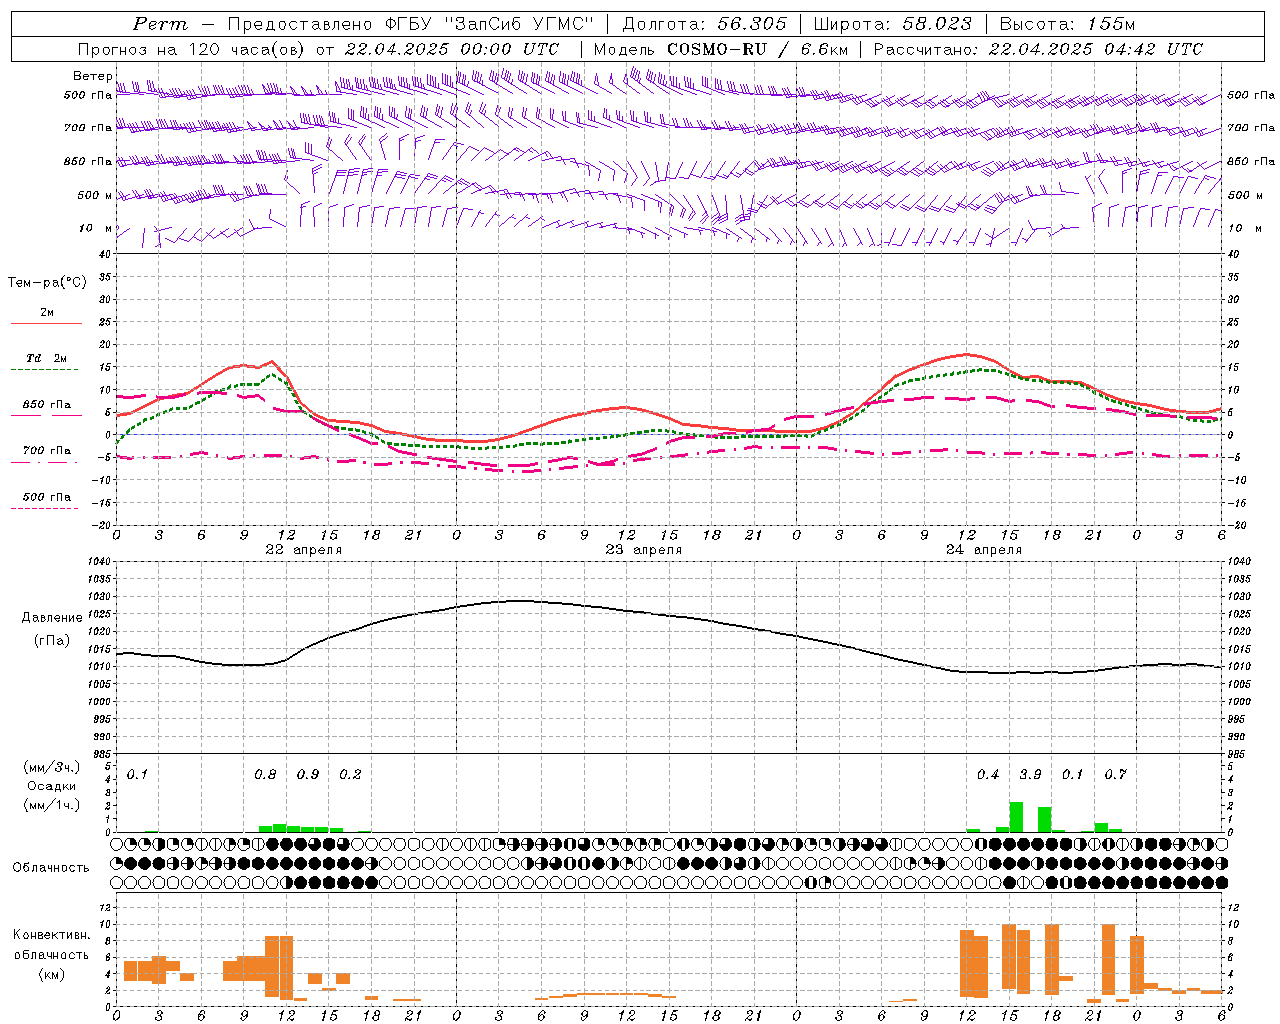Click the "Давление" pressure label
1280x1024 pixels.
tap(52, 618)
